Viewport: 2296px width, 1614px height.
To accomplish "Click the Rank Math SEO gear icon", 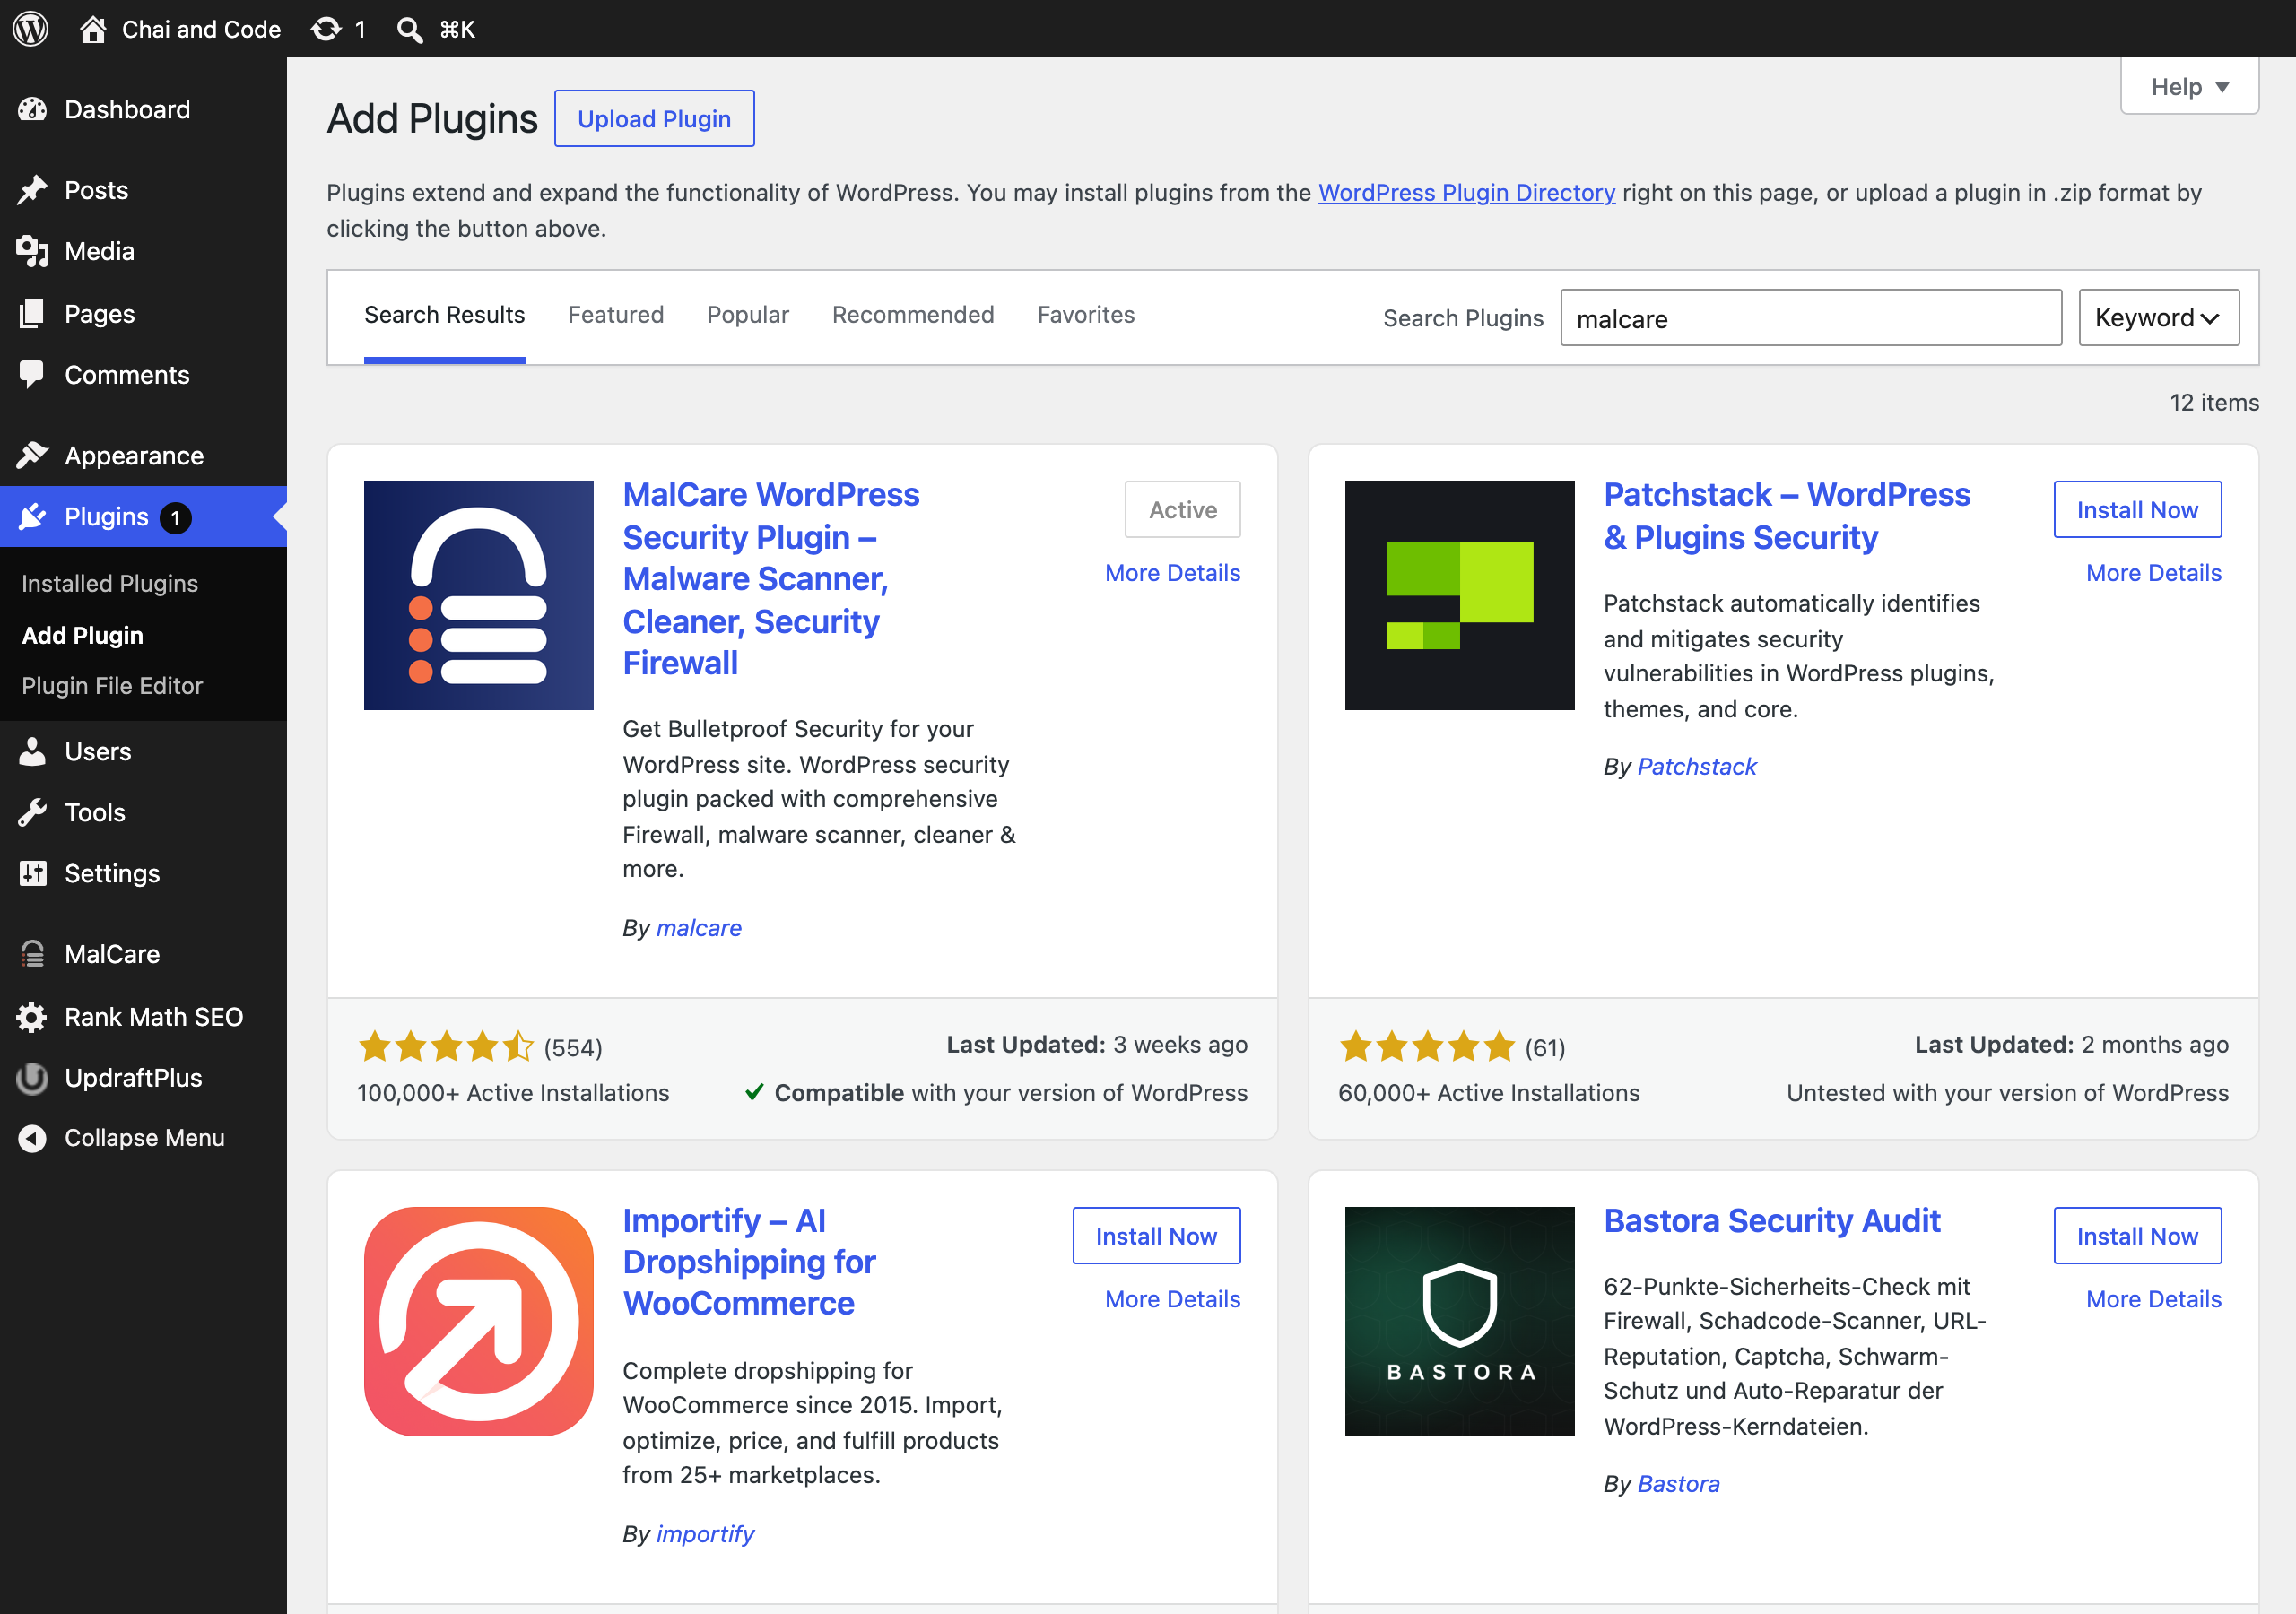I will (x=33, y=1017).
